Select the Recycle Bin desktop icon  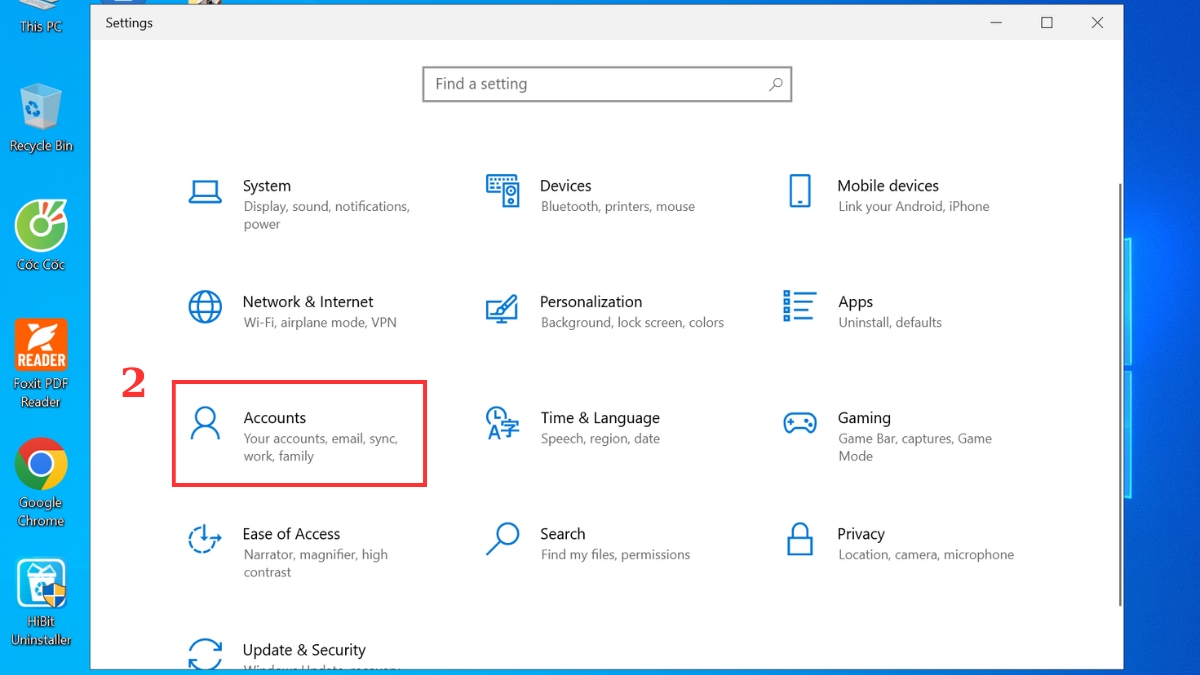pyautogui.click(x=41, y=108)
